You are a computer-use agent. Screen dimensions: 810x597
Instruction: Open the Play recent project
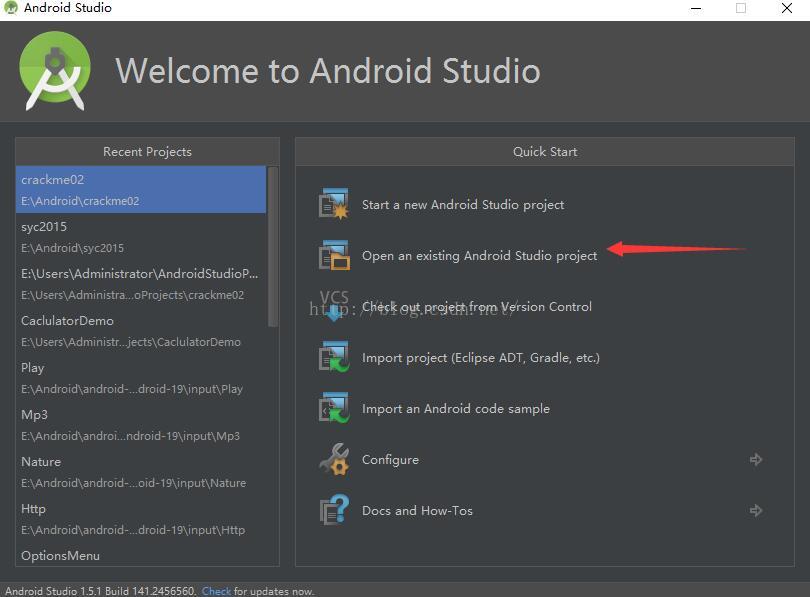point(141,378)
